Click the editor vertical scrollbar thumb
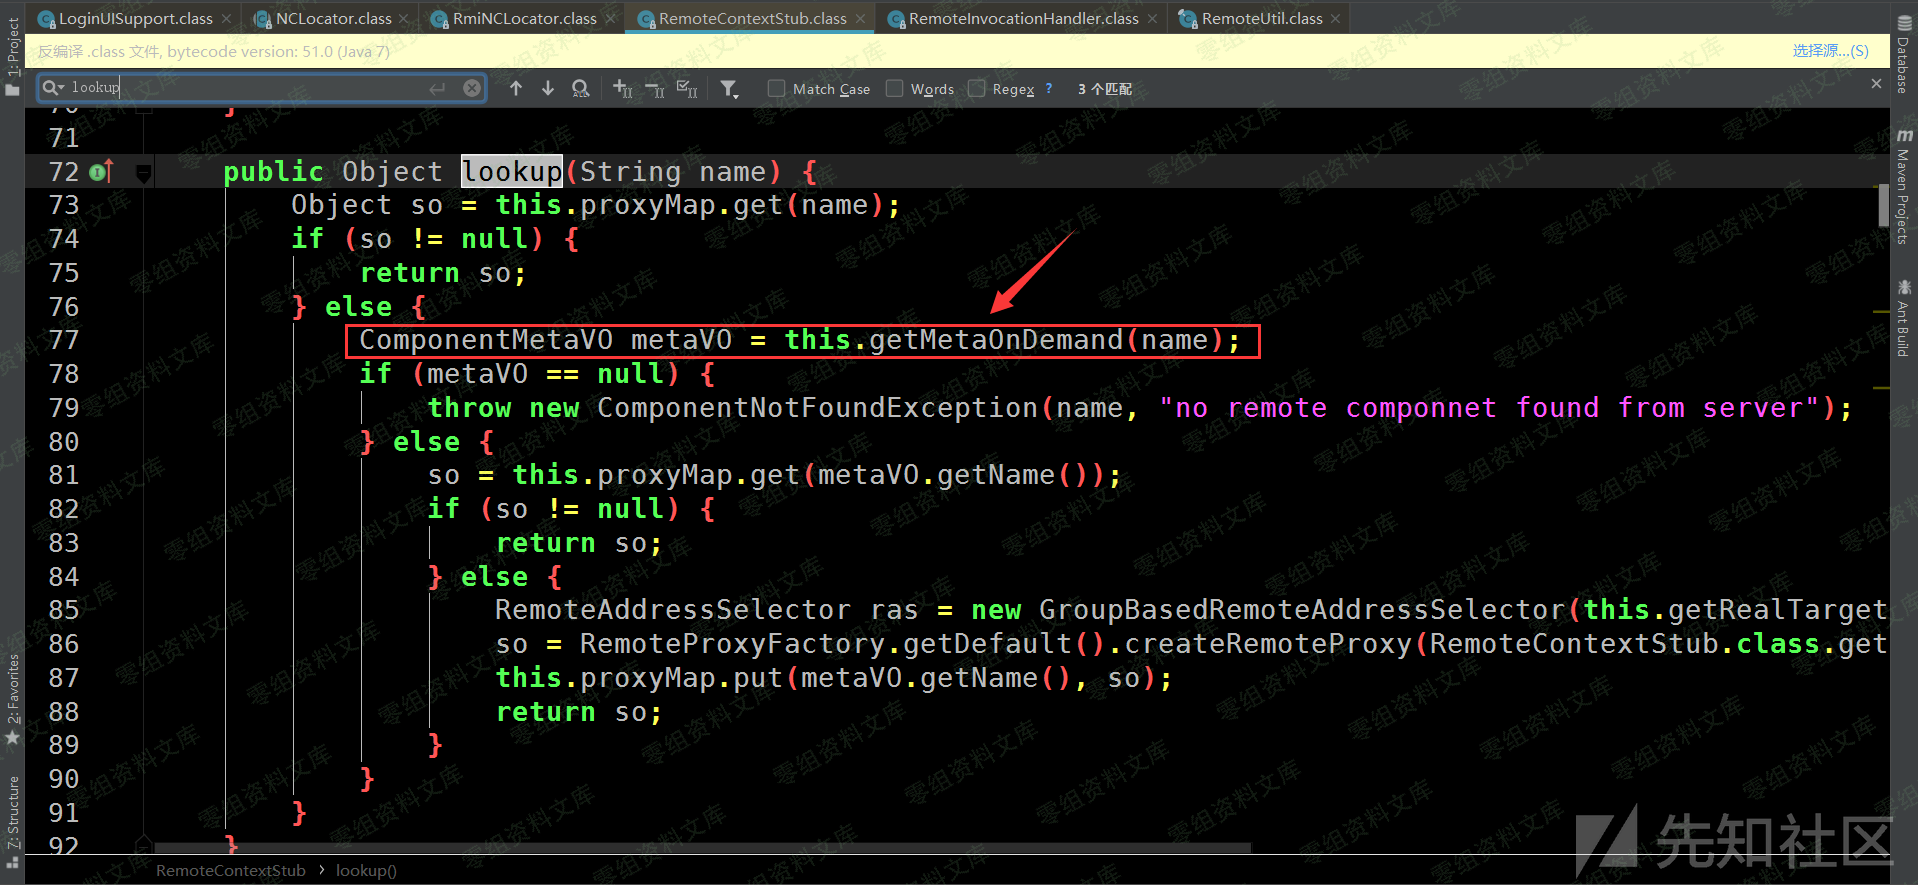Screen dimensions: 1918x885 pos(1883,207)
